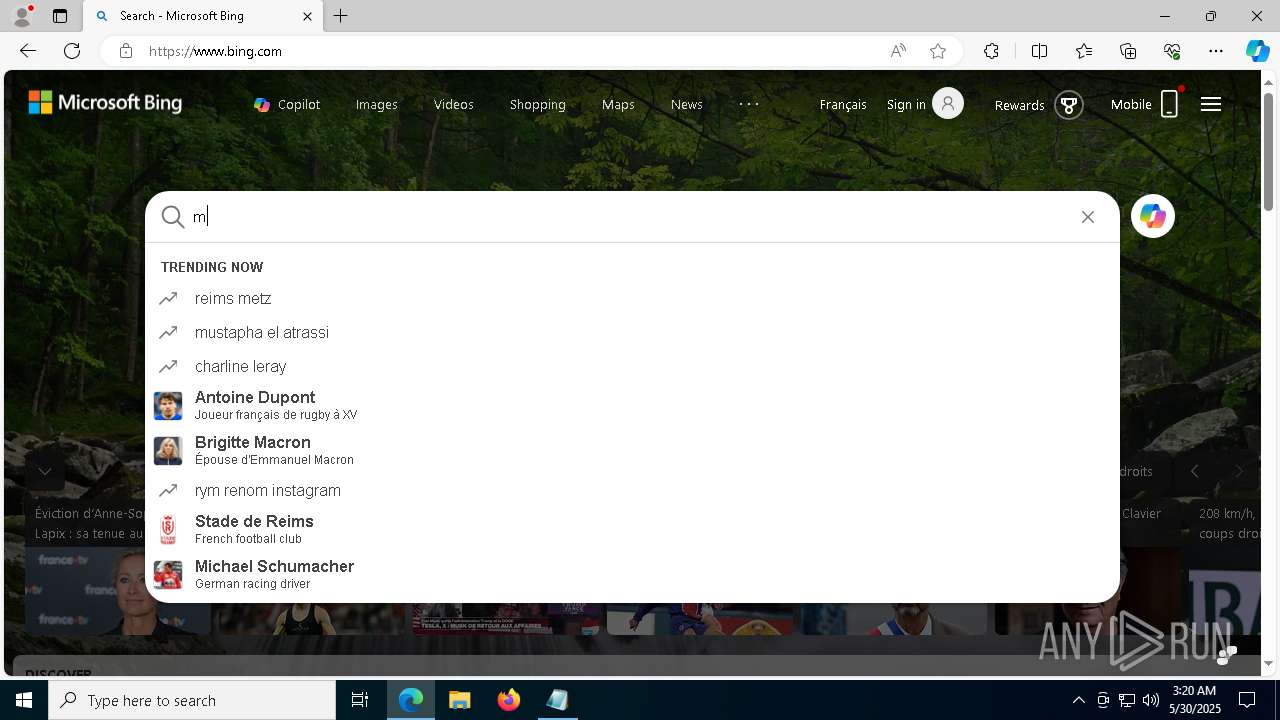The image size is (1280, 720).
Task: Show next news cards arrow
Action: [x=1239, y=471]
